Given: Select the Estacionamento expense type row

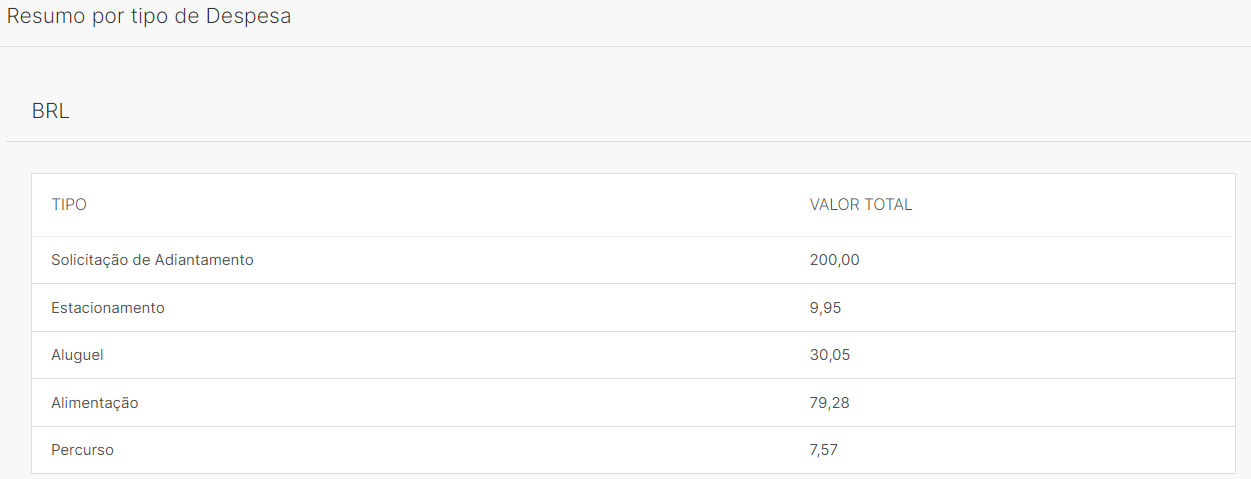Looking at the screenshot, I should coord(633,308).
